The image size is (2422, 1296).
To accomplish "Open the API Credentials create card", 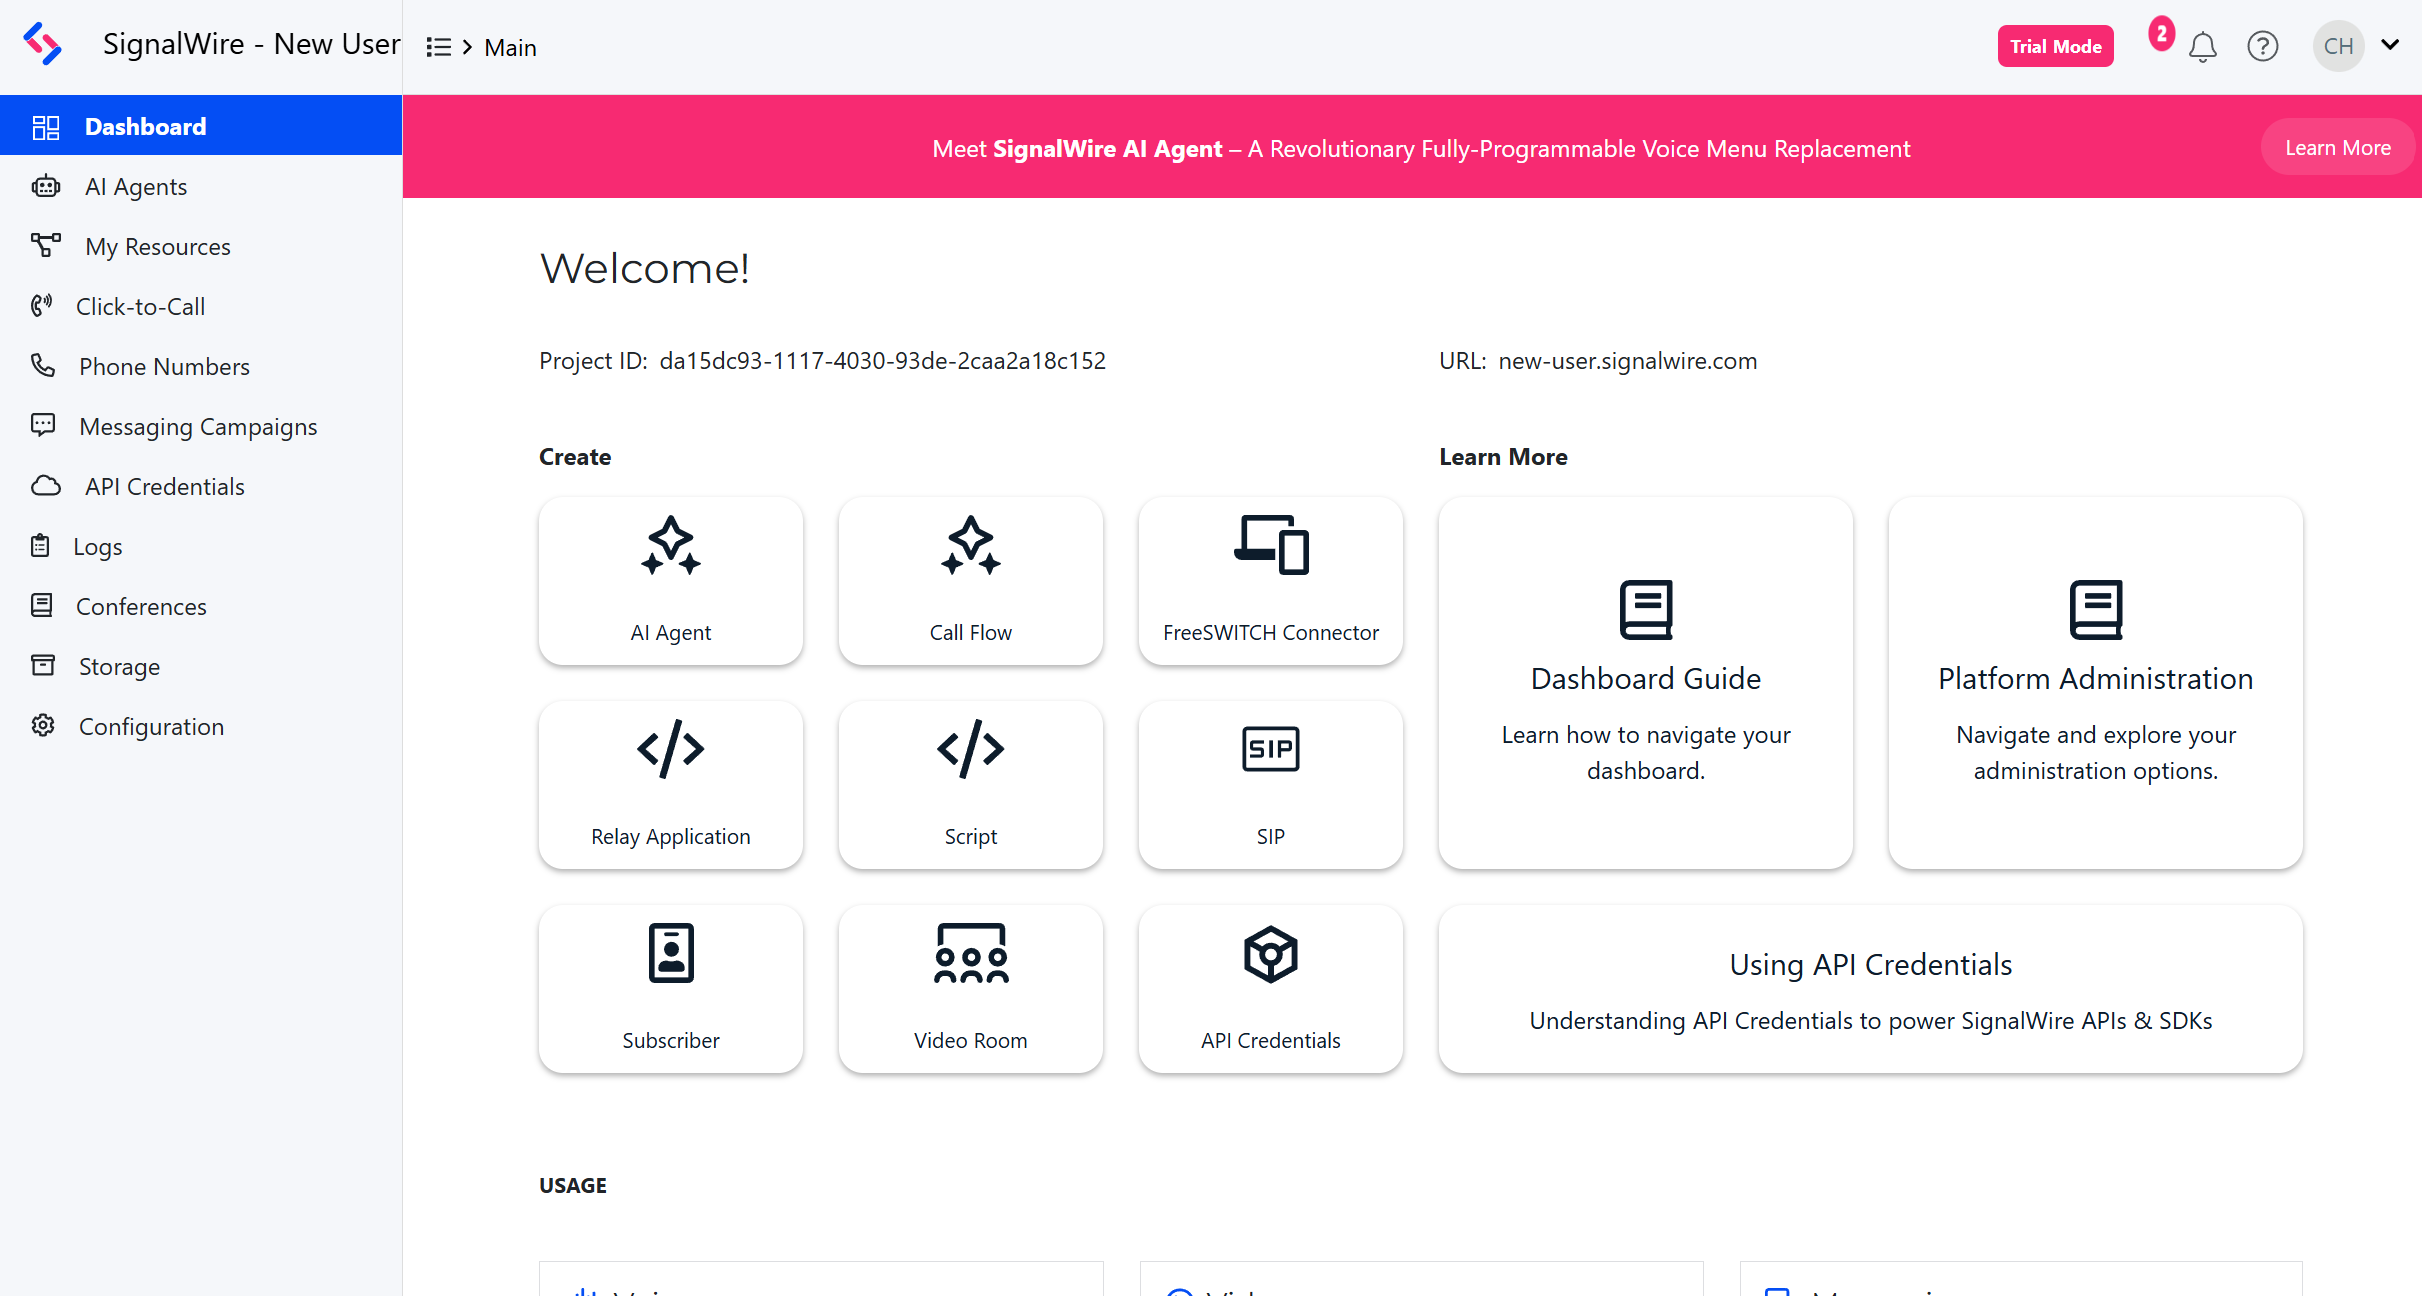I will click(1270, 989).
